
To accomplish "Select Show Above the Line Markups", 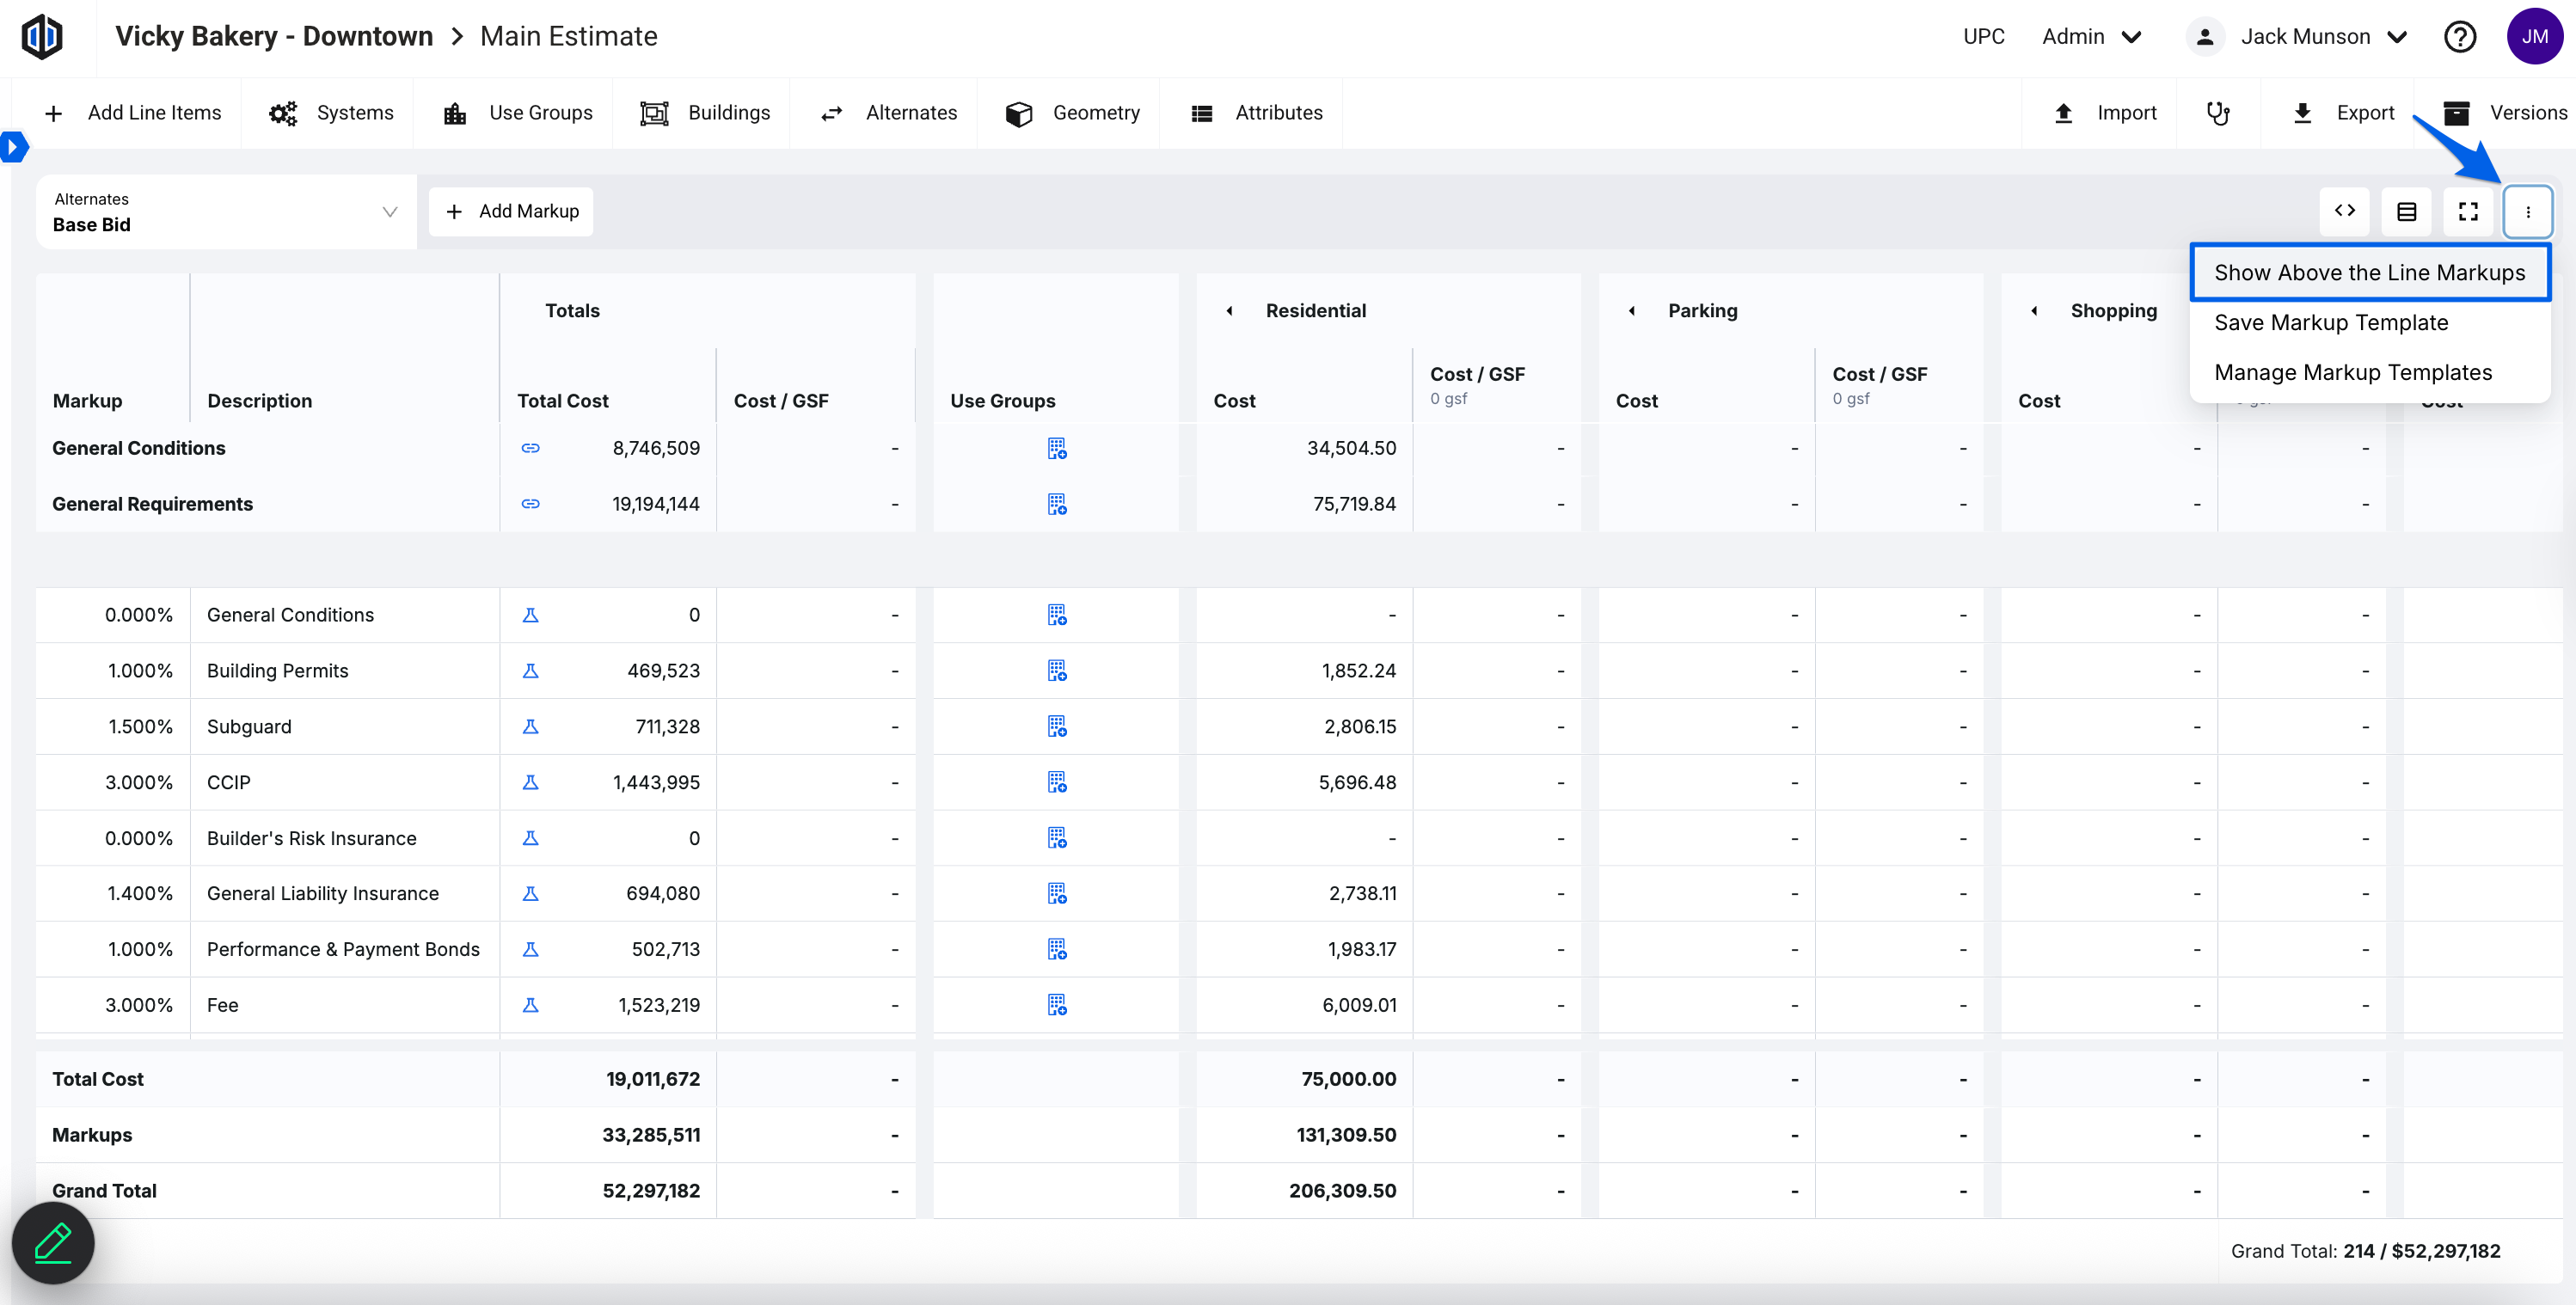I will 2369,272.
